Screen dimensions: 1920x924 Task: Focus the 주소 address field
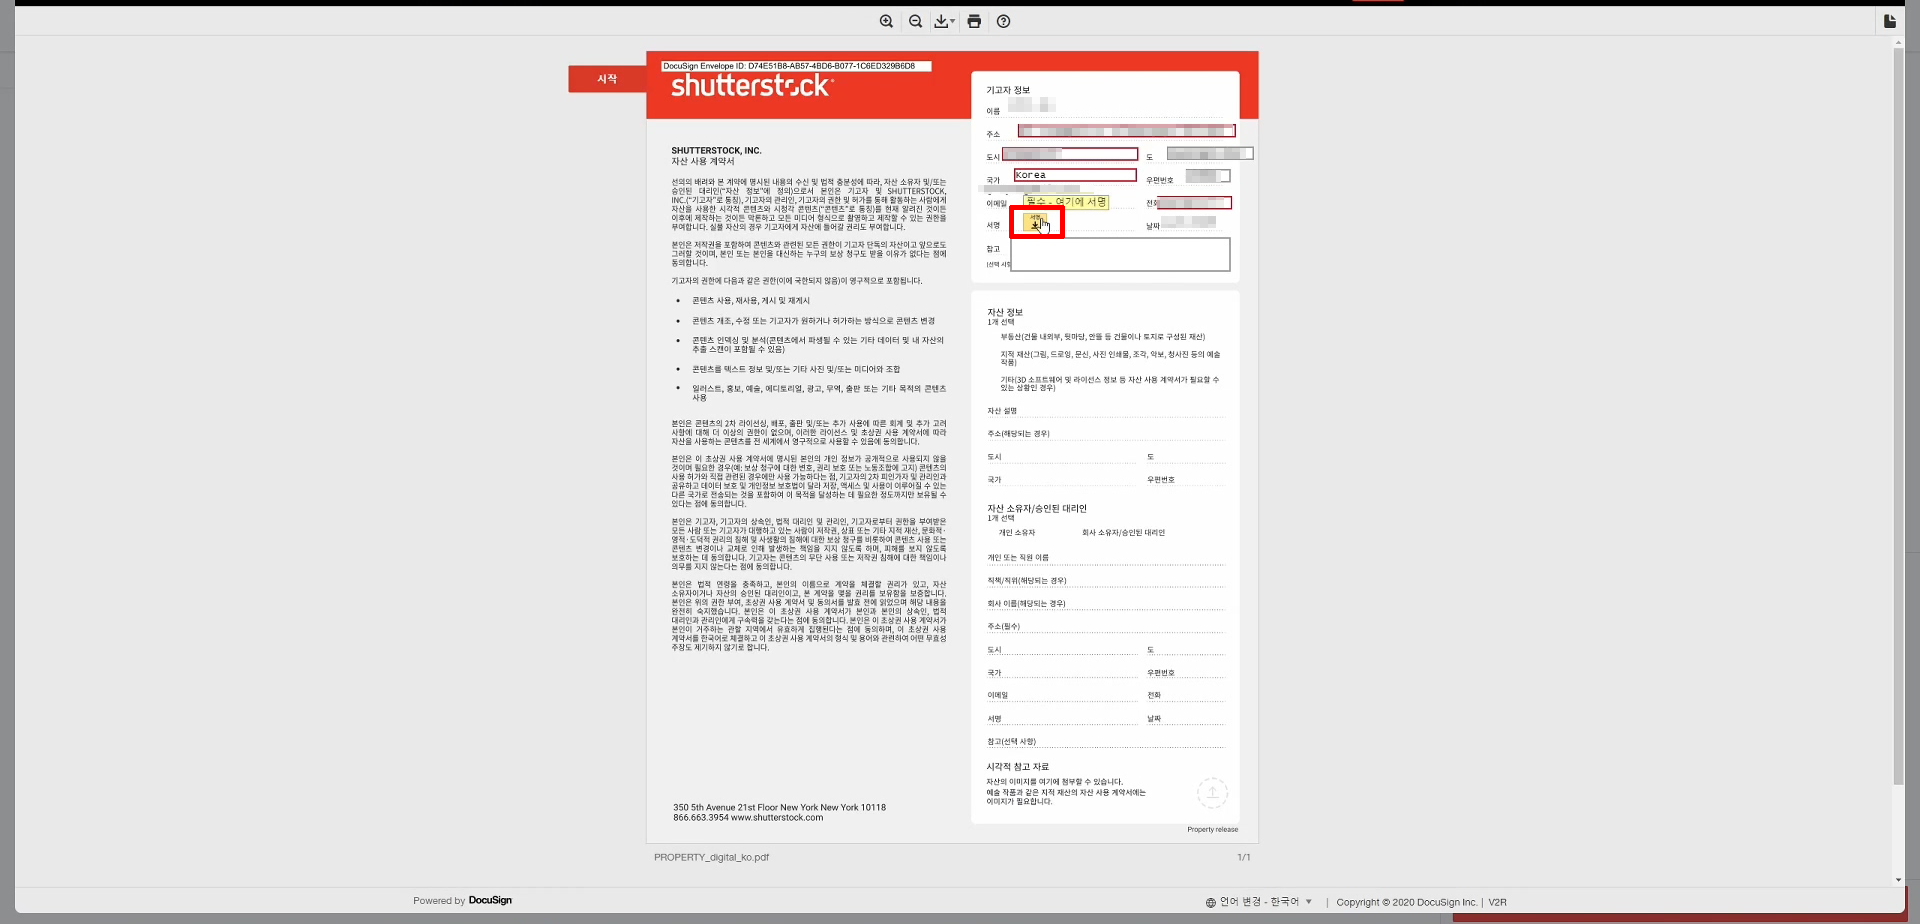(x=1126, y=131)
